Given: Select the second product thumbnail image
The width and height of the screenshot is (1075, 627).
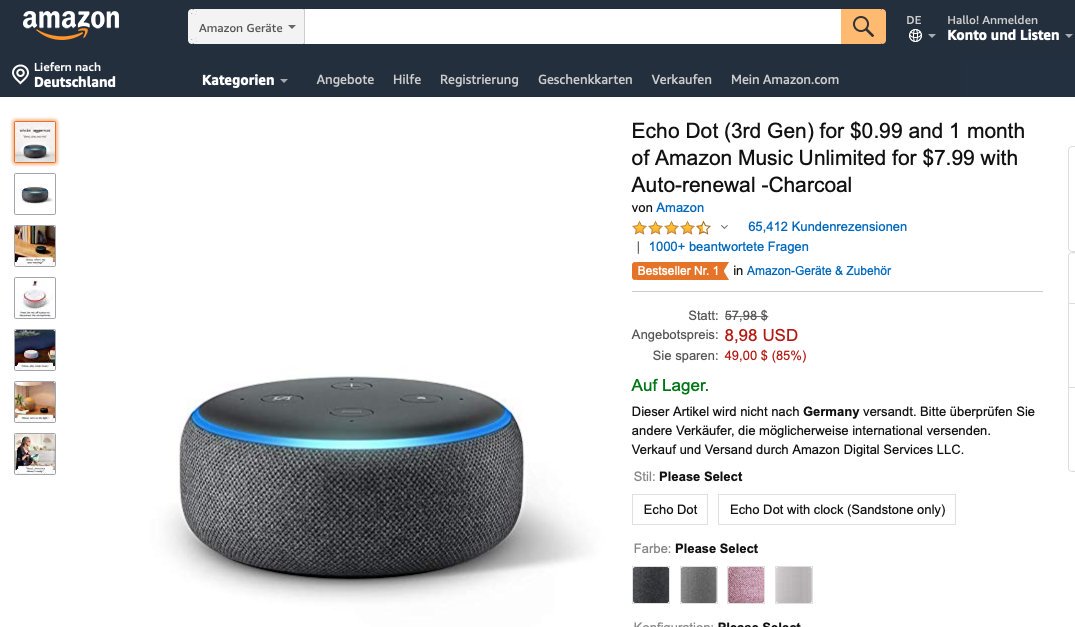Looking at the screenshot, I should pyautogui.click(x=35, y=194).
